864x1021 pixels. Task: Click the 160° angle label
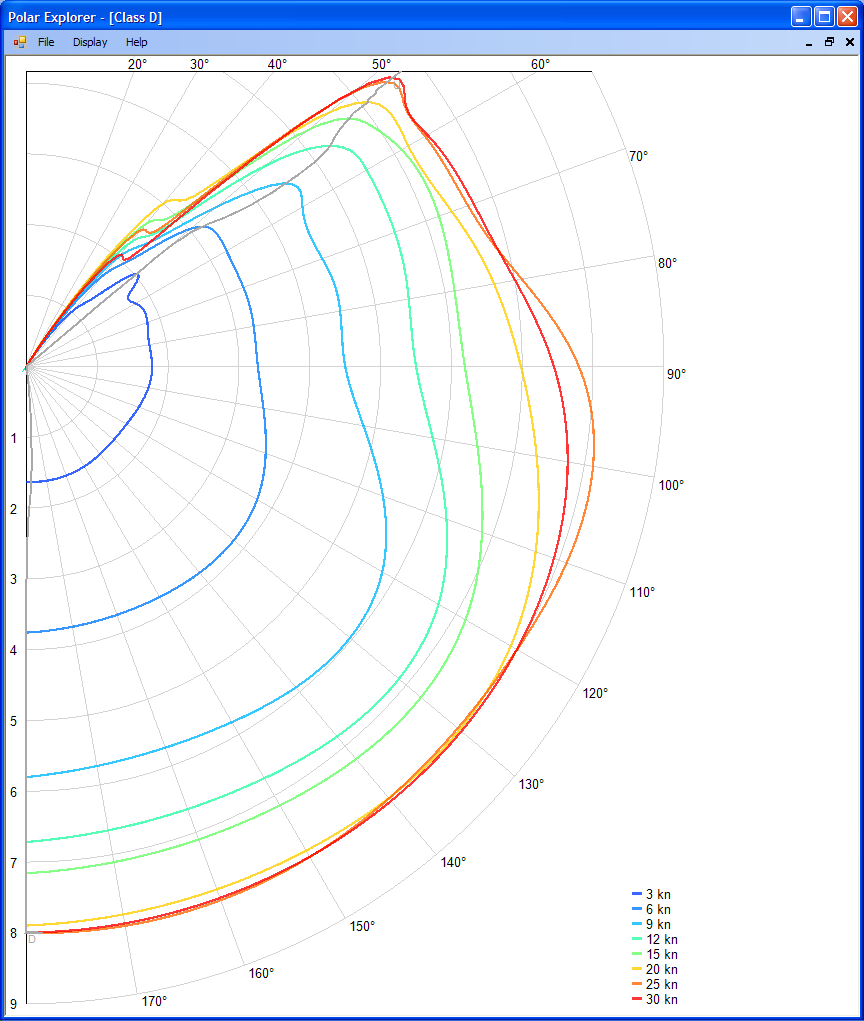click(x=261, y=973)
